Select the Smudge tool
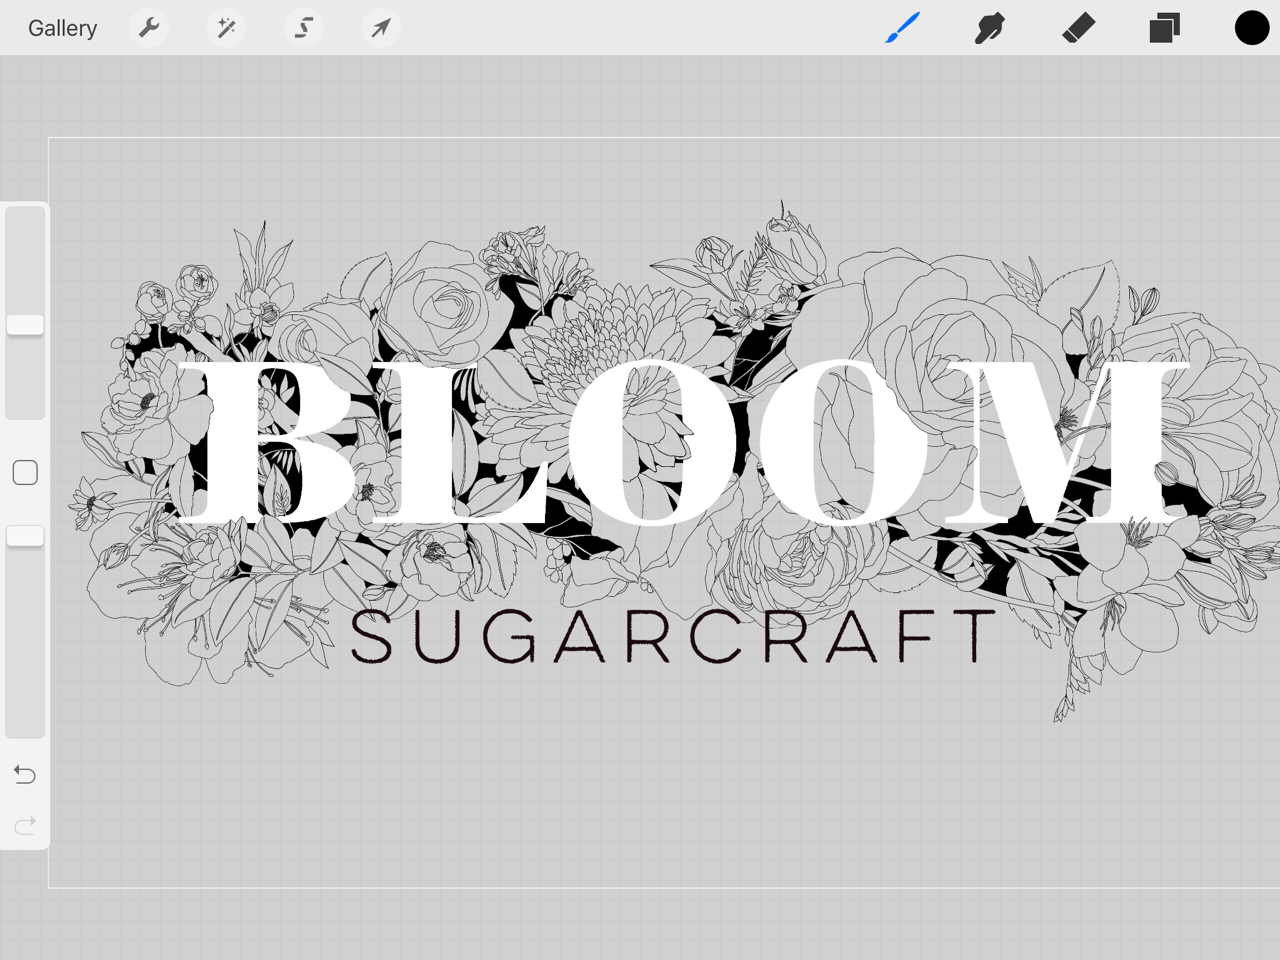Image resolution: width=1280 pixels, height=960 pixels. pyautogui.click(x=989, y=28)
